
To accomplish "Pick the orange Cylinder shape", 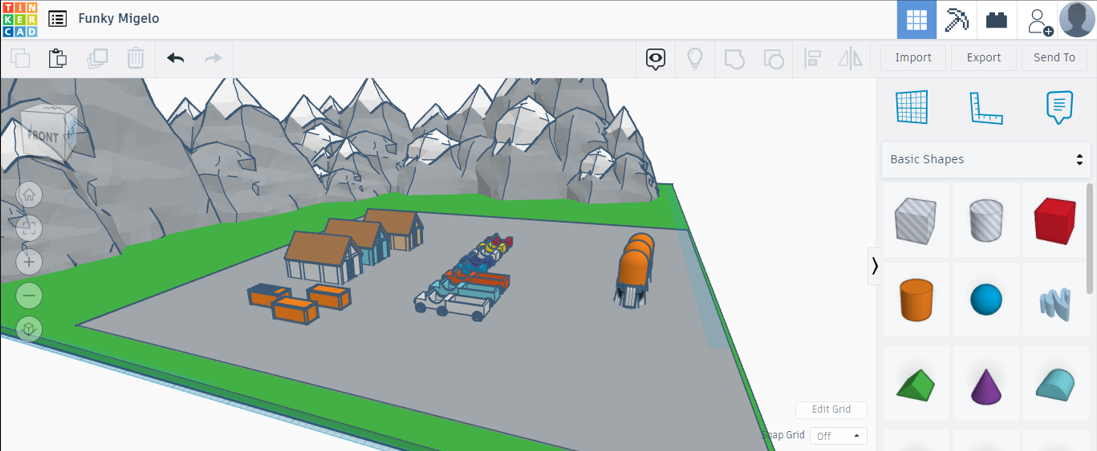I will click(x=916, y=300).
